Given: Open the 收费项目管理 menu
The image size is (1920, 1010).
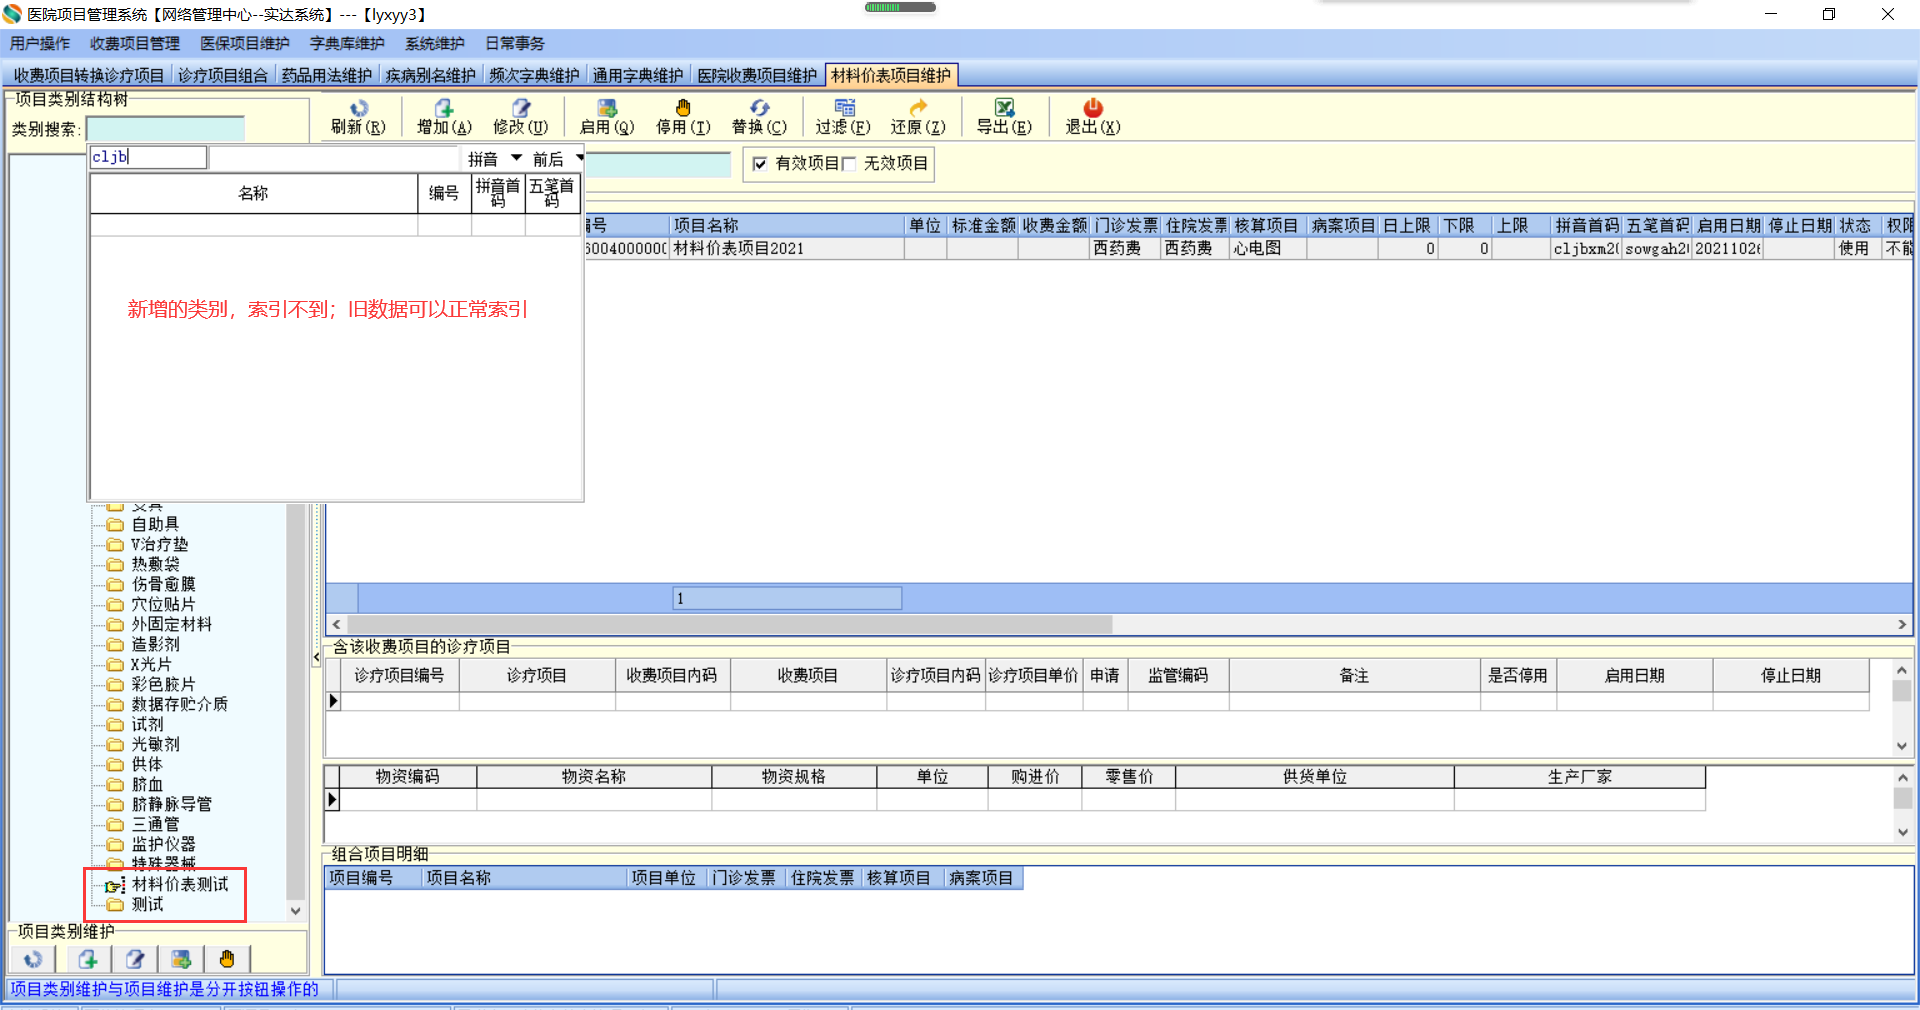Looking at the screenshot, I should pyautogui.click(x=135, y=43).
